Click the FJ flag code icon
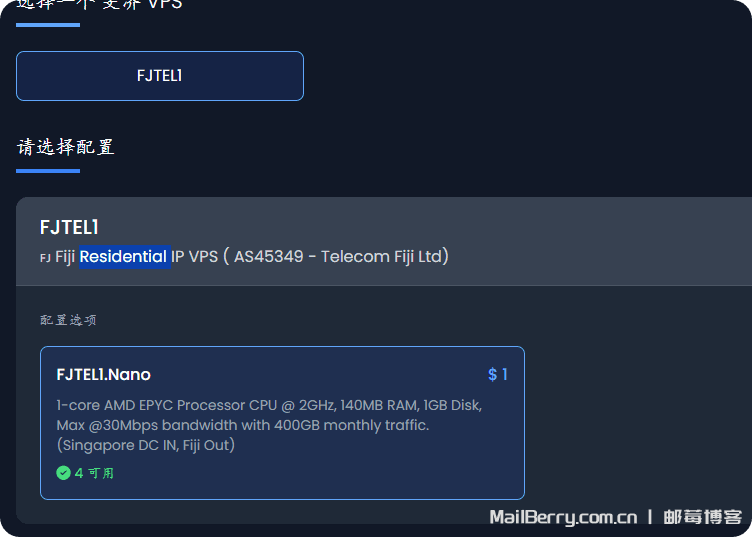752x537 pixels. [45, 258]
